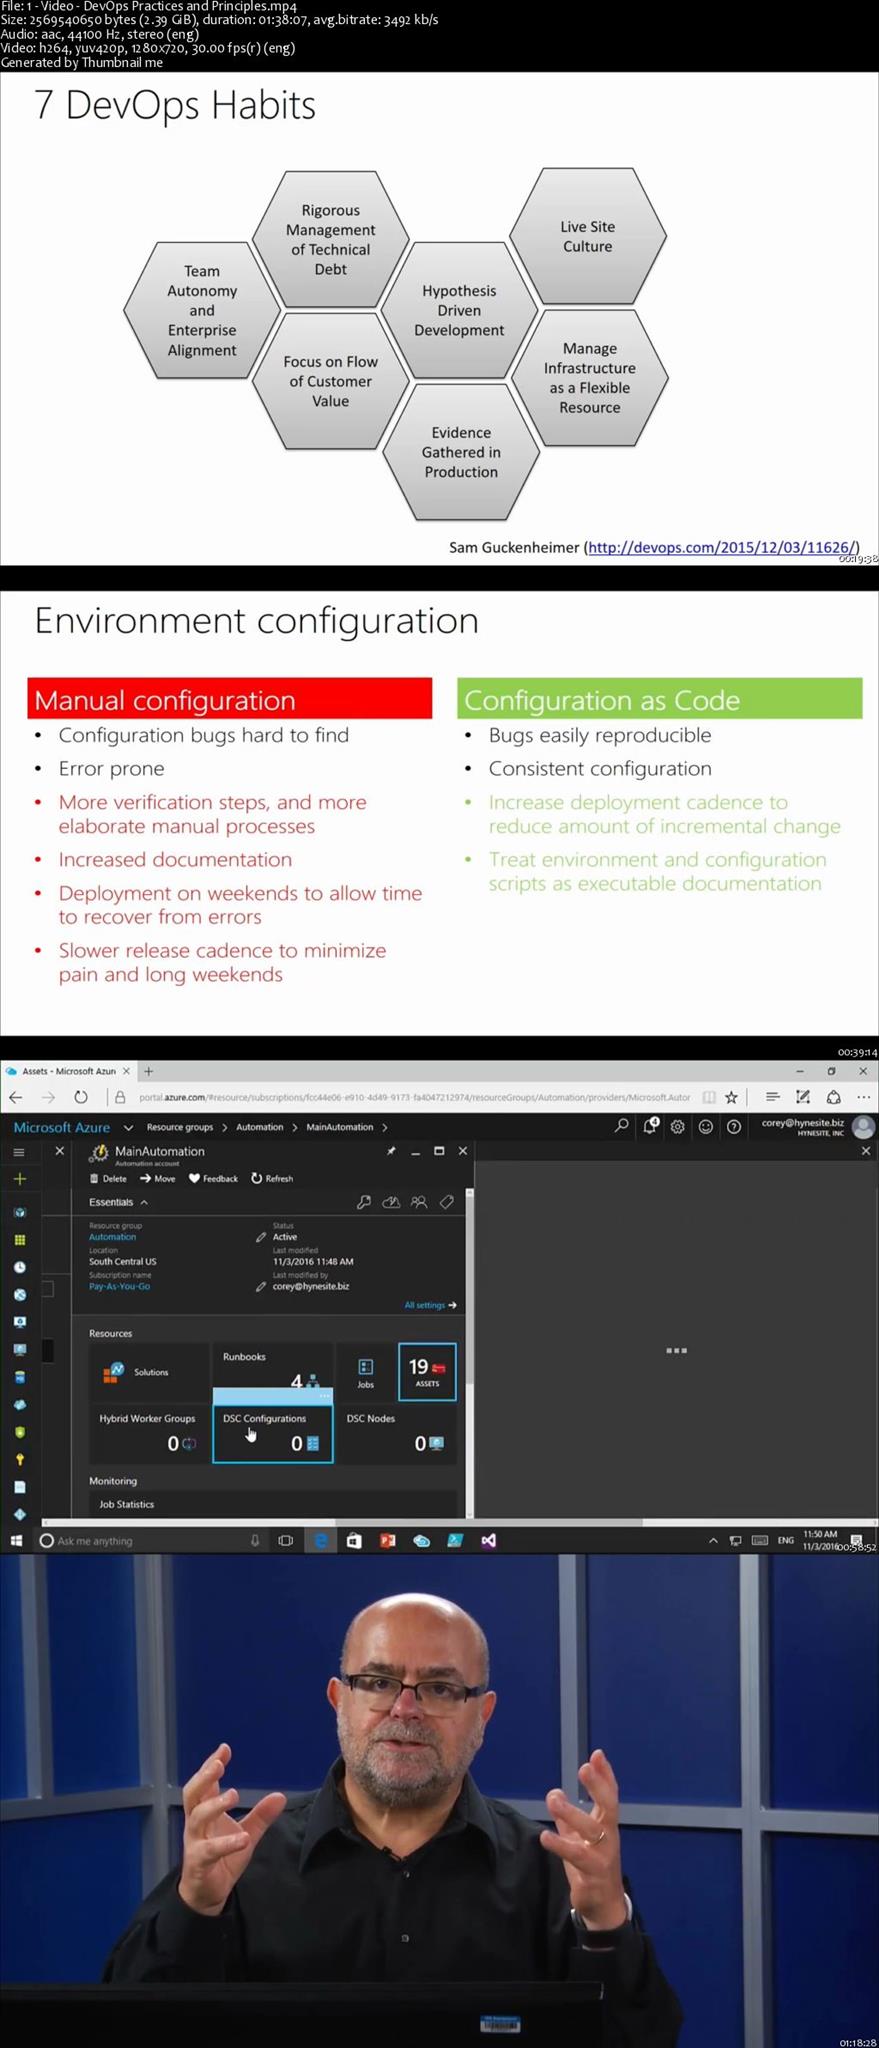The width and height of the screenshot is (879, 2048).
Task: Open the DSC Nodes tile
Action: (x=396, y=1433)
